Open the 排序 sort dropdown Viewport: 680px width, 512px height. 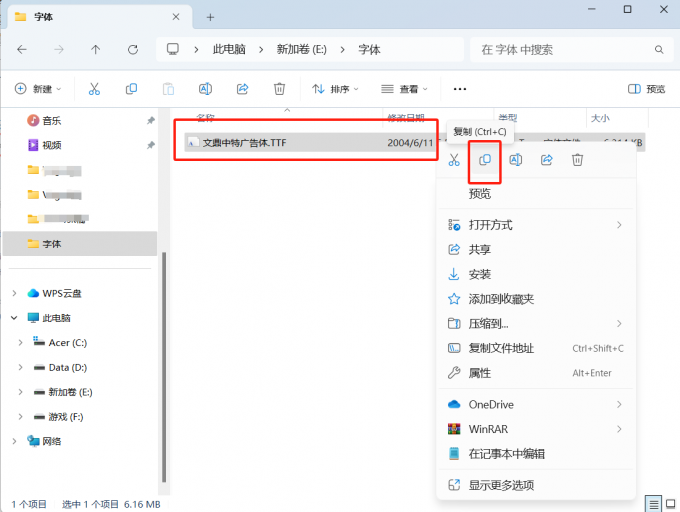[335, 89]
